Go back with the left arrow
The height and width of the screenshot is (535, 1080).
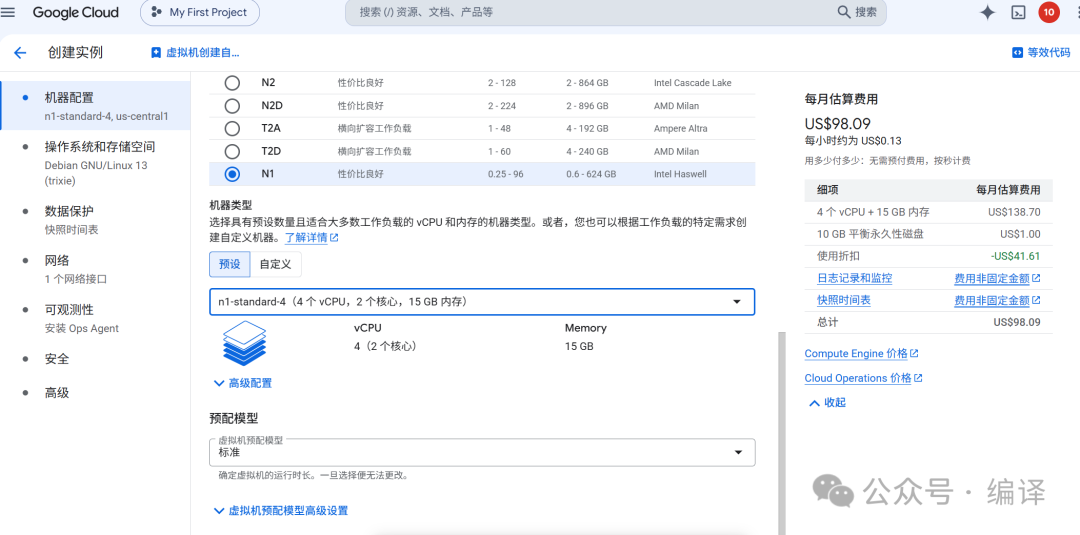20,52
